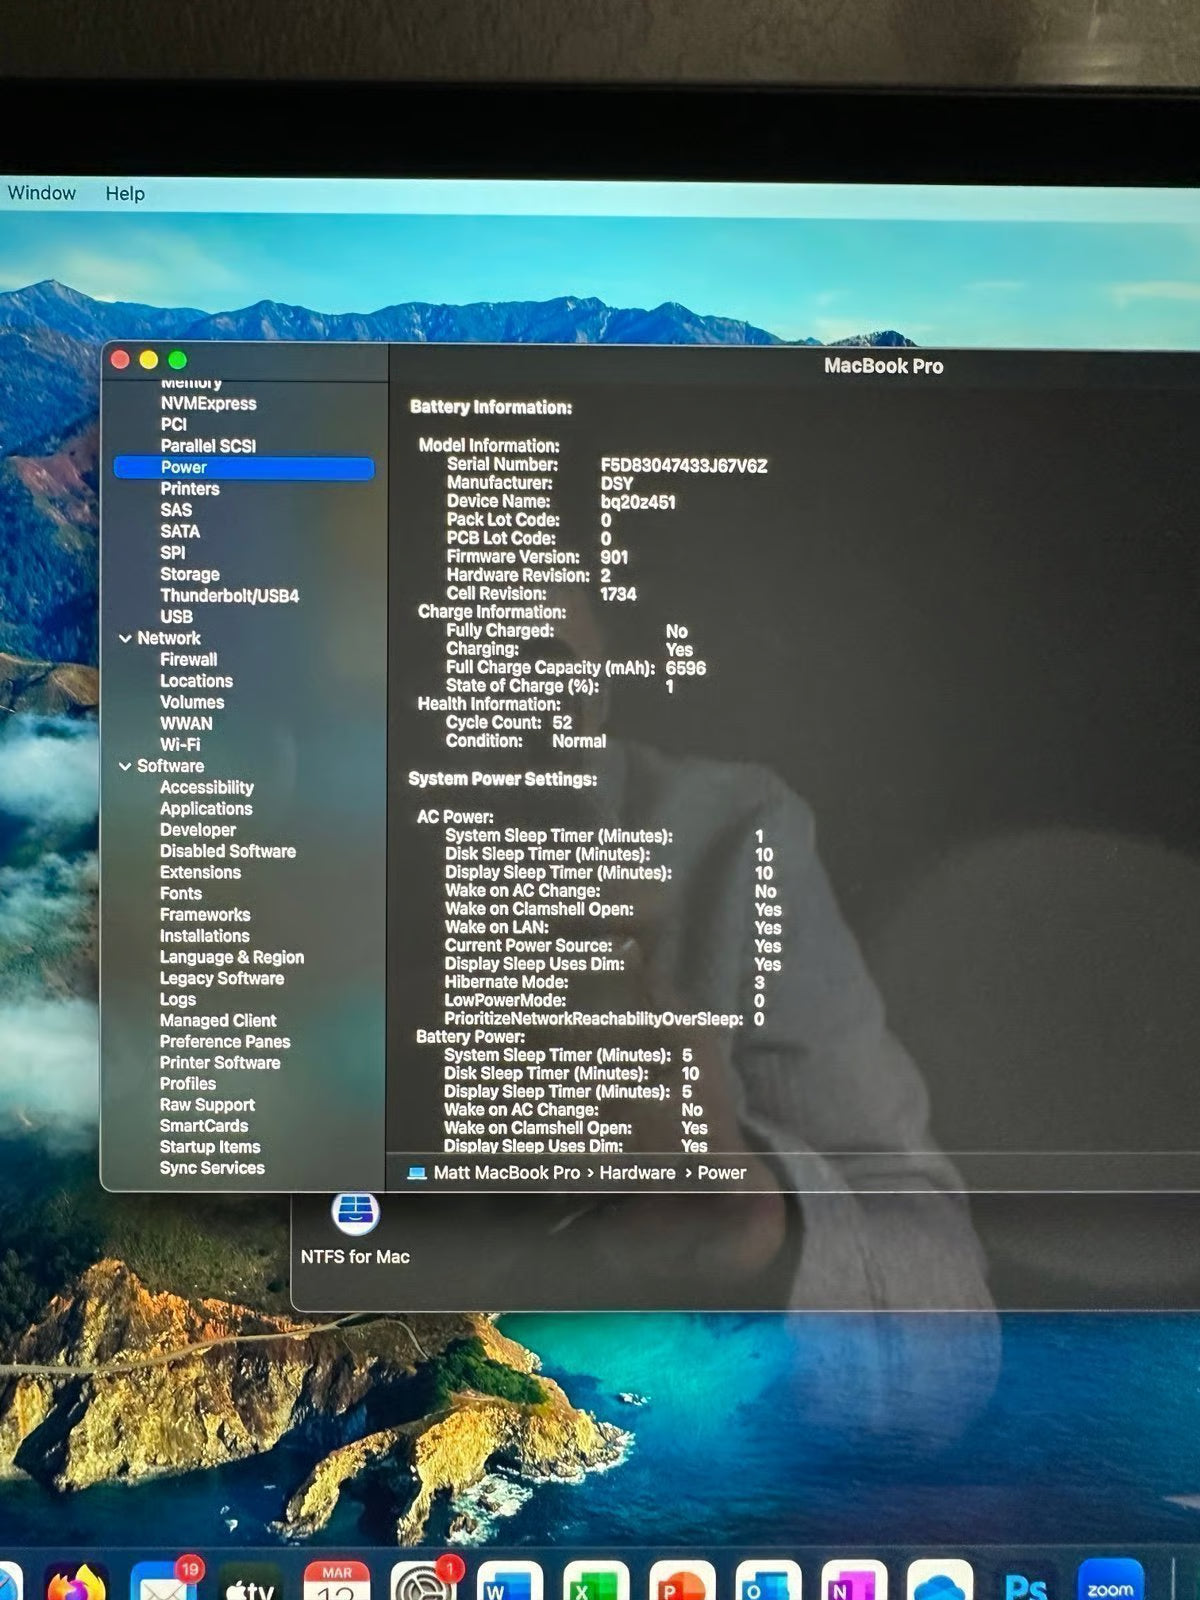Select Firewall under Network

[188, 660]
